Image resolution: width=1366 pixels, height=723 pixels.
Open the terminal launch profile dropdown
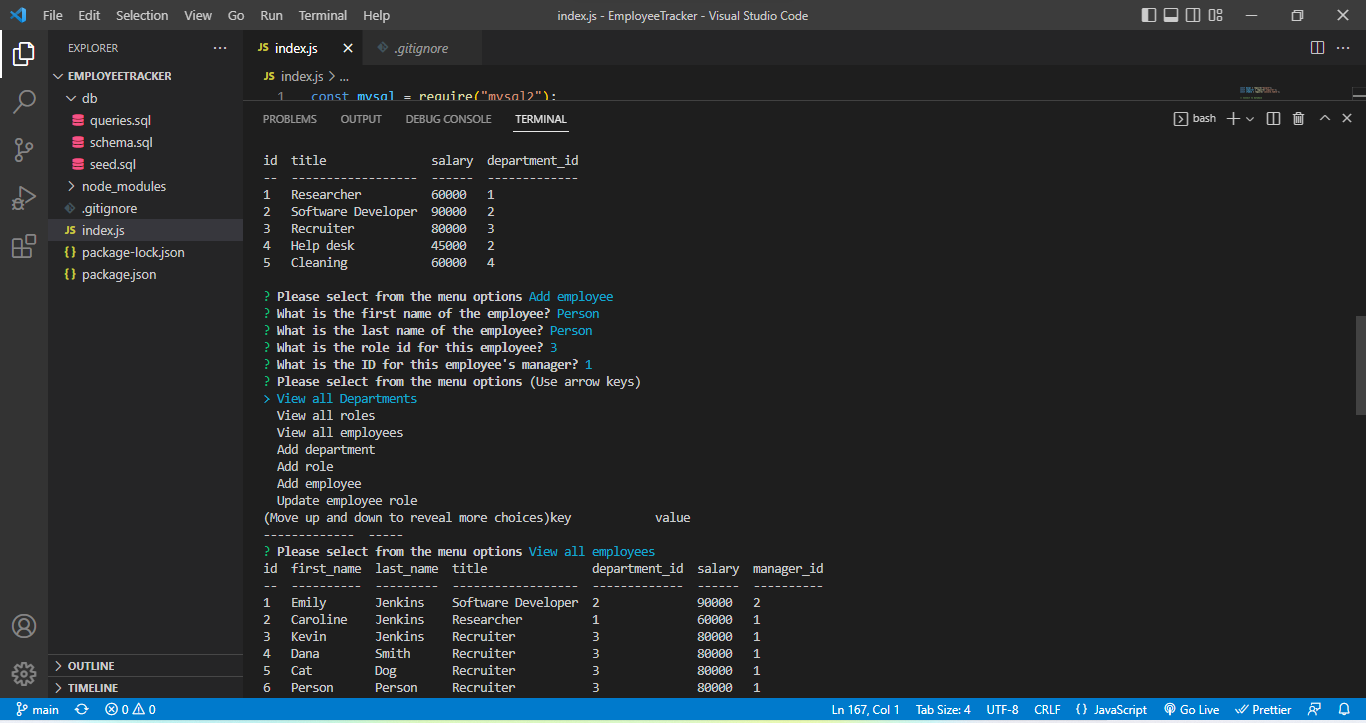pyautogui.click(x=1251, y=118)
